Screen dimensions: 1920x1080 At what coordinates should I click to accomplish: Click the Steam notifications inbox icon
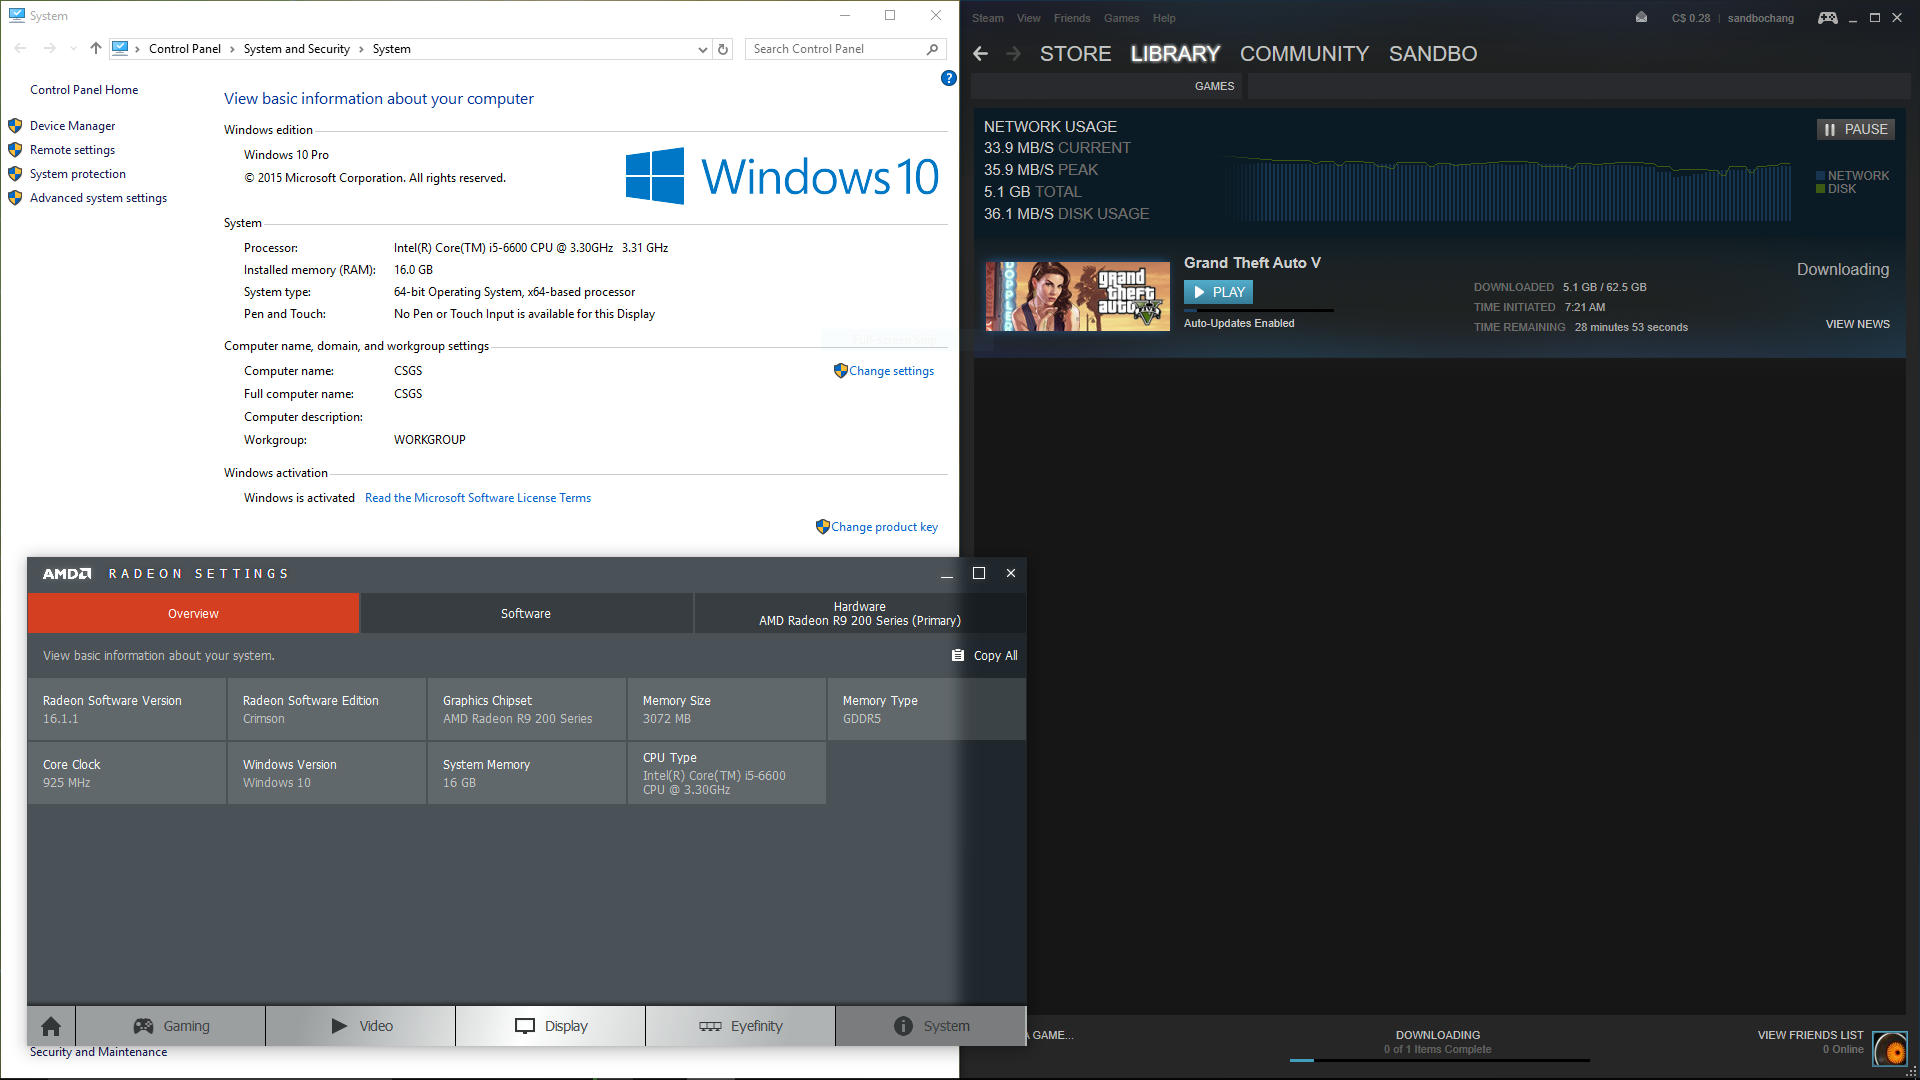[1641, 18]
